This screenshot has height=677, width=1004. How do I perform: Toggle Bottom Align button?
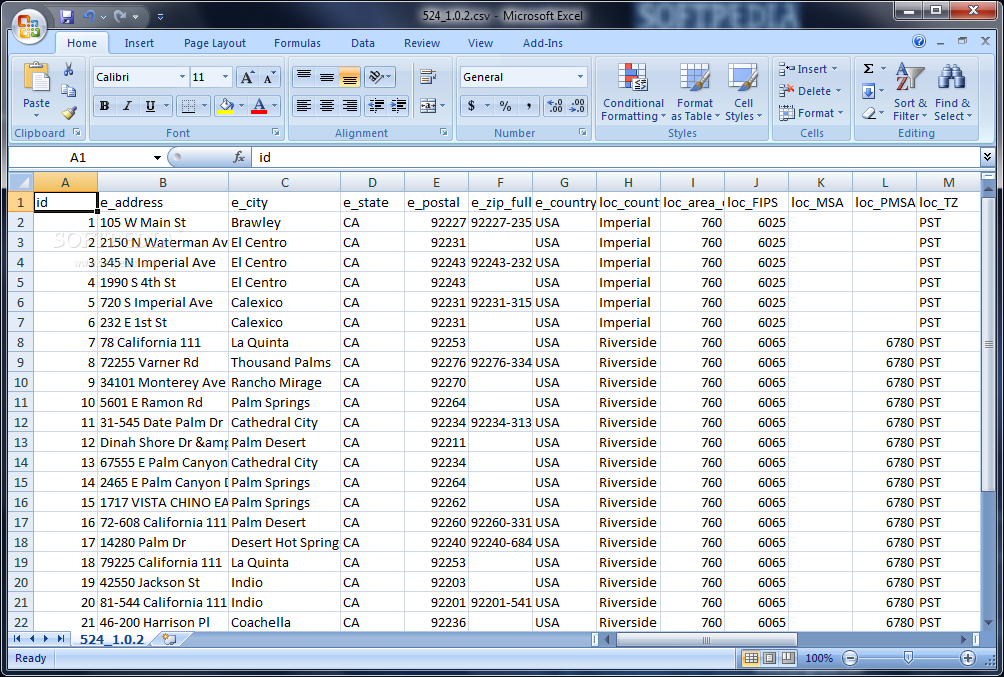point(350,77)
